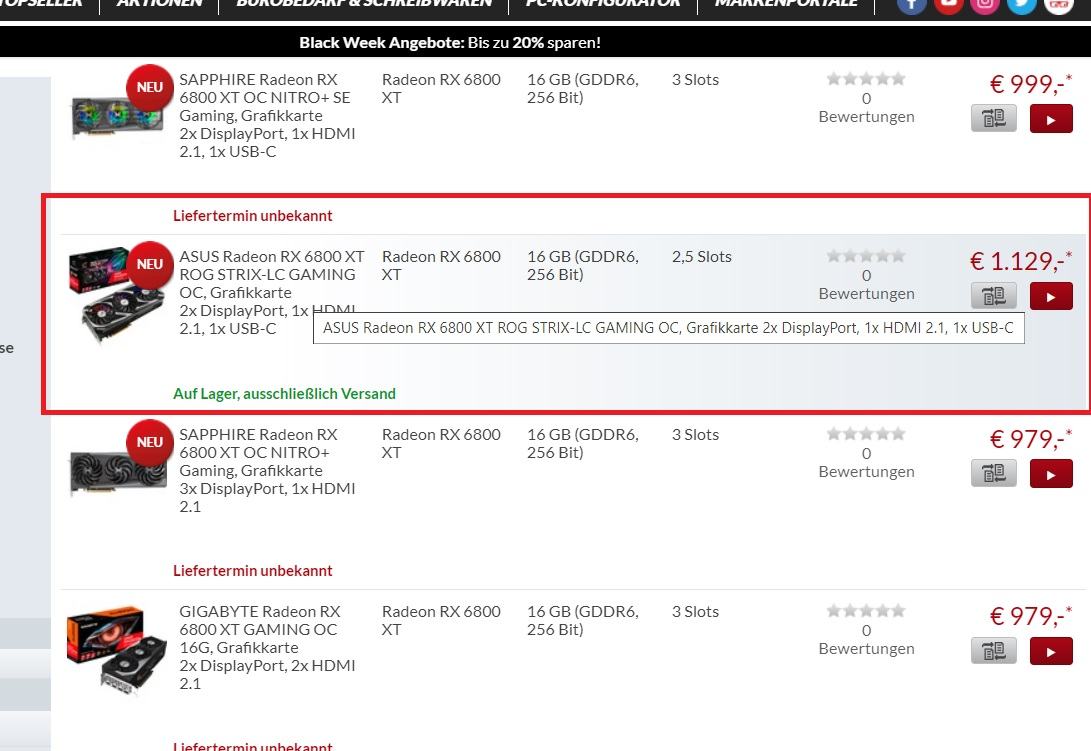The height and width of the screenshot is (751, 1091).
Task: Click rating stars of the €979 SAPPHIRE card
Action: pyautogui.click(x=866, y=434)
